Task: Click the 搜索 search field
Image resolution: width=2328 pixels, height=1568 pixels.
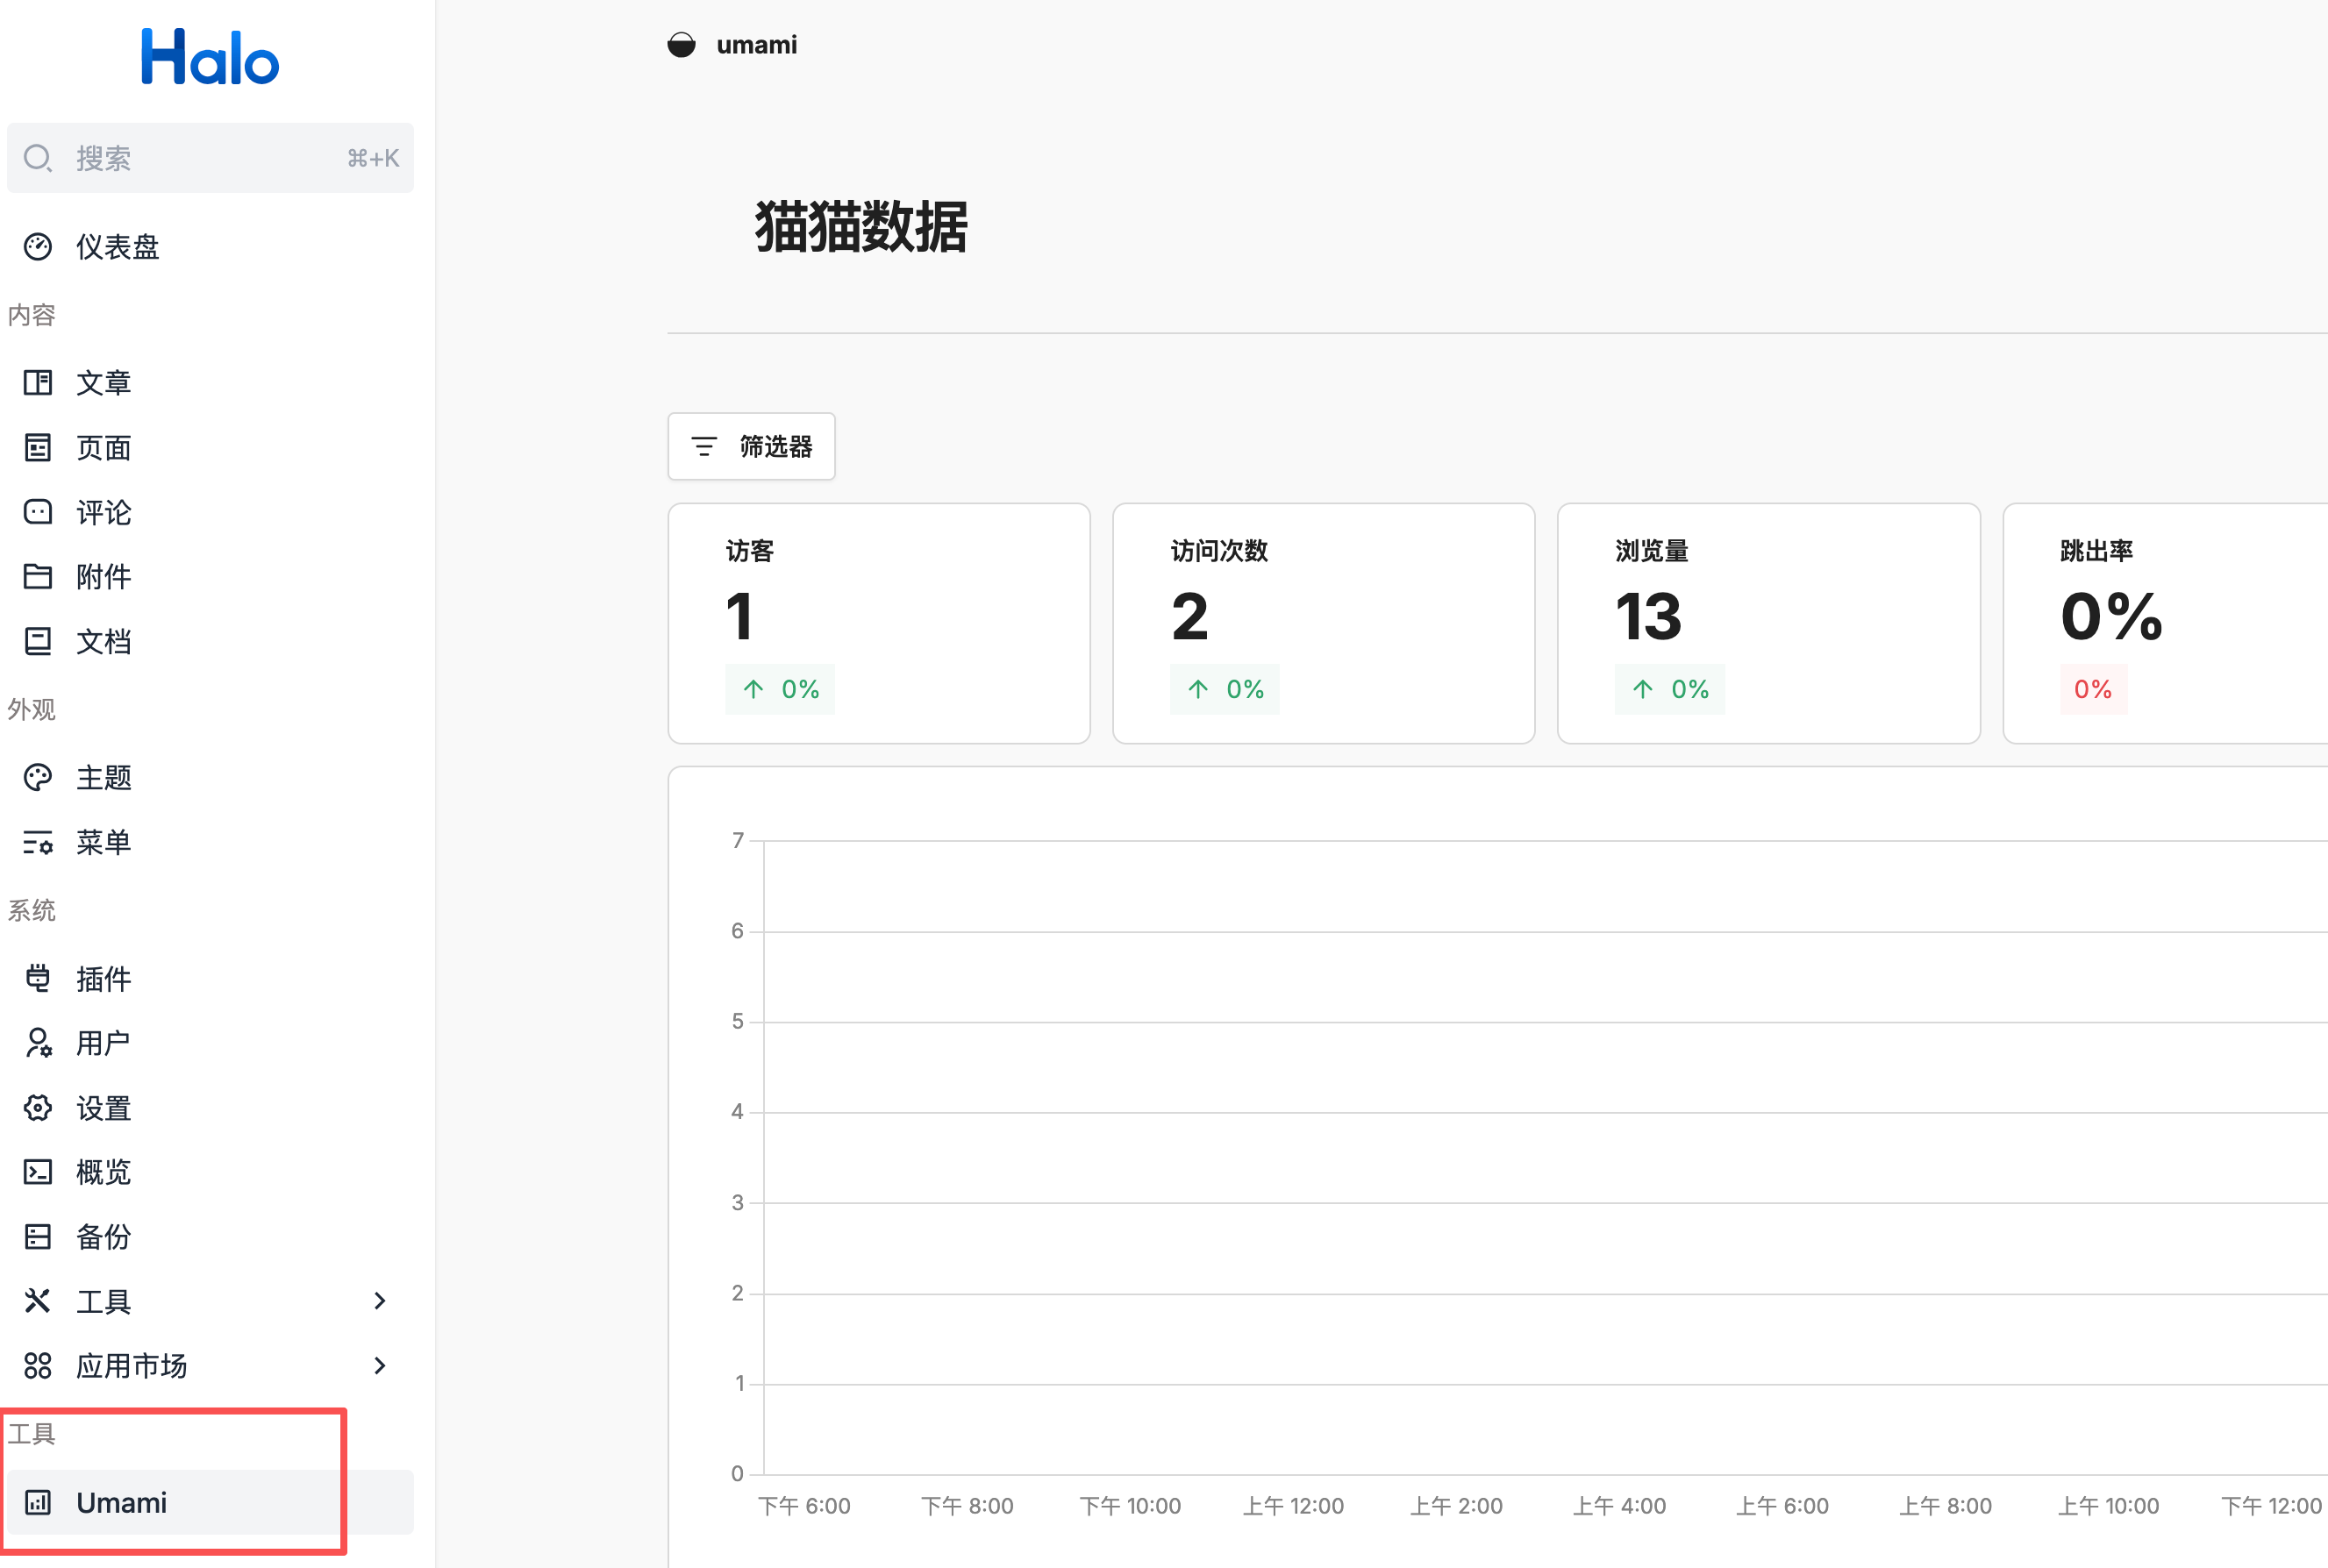Action: pos(210,158)
